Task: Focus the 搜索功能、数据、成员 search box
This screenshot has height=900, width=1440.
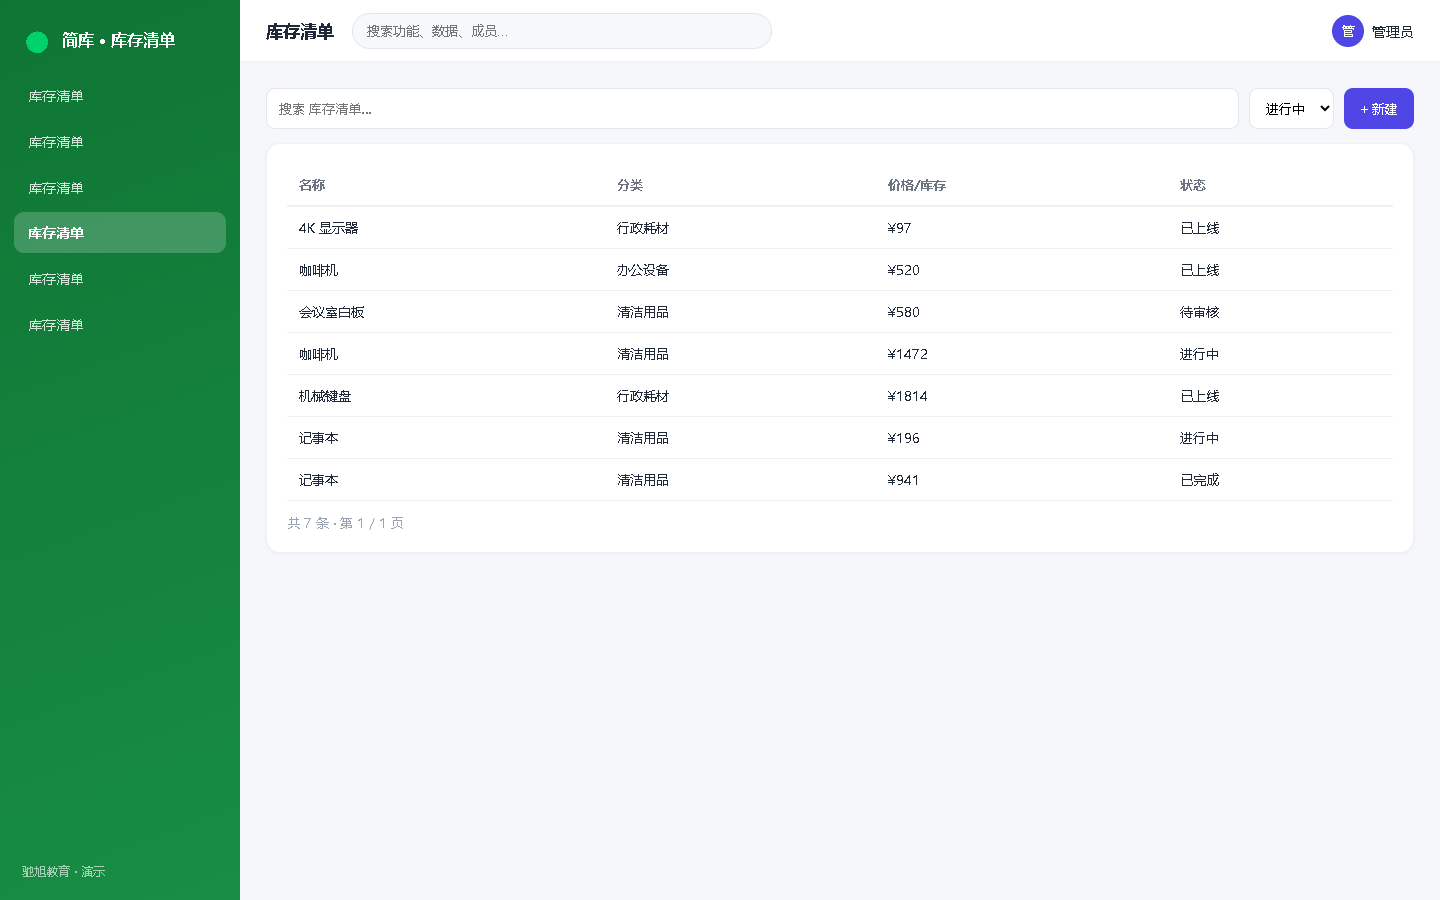Action: coord(562,31)
